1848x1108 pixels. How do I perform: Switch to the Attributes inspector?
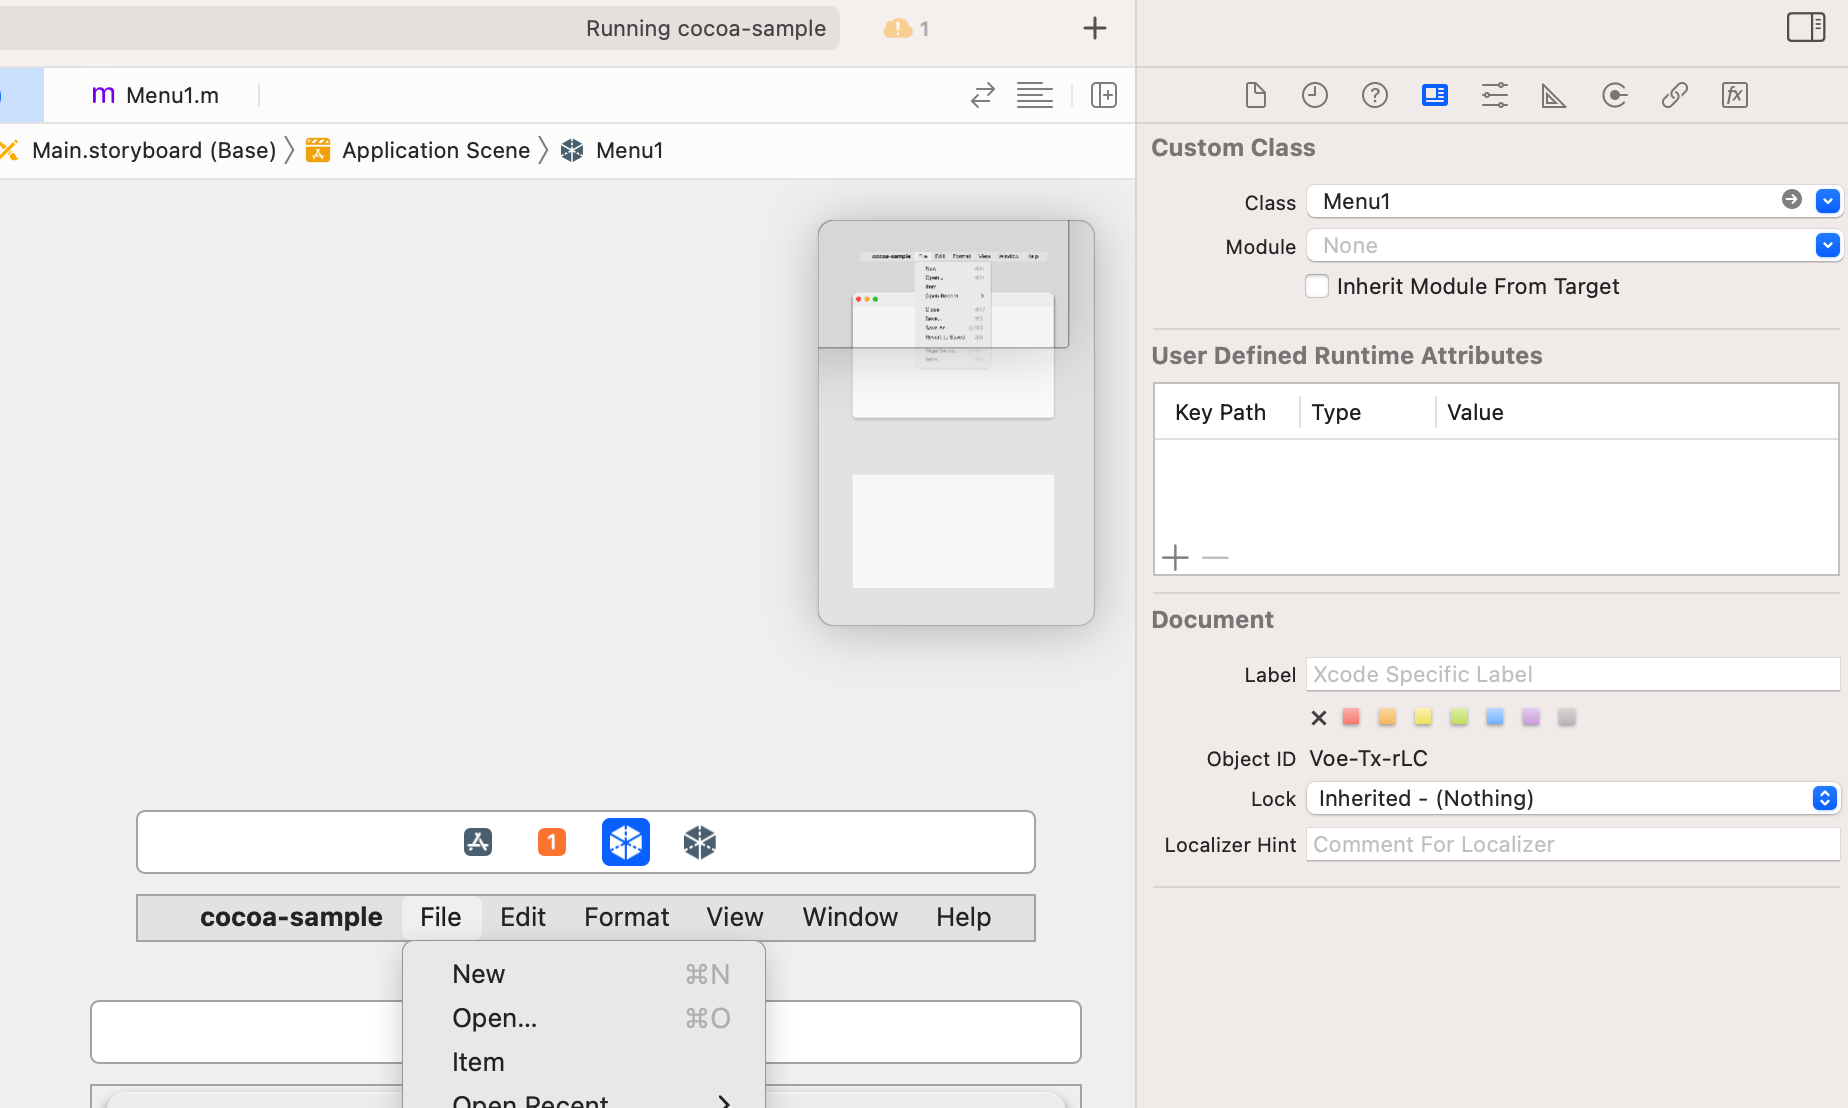(1494, 95)
